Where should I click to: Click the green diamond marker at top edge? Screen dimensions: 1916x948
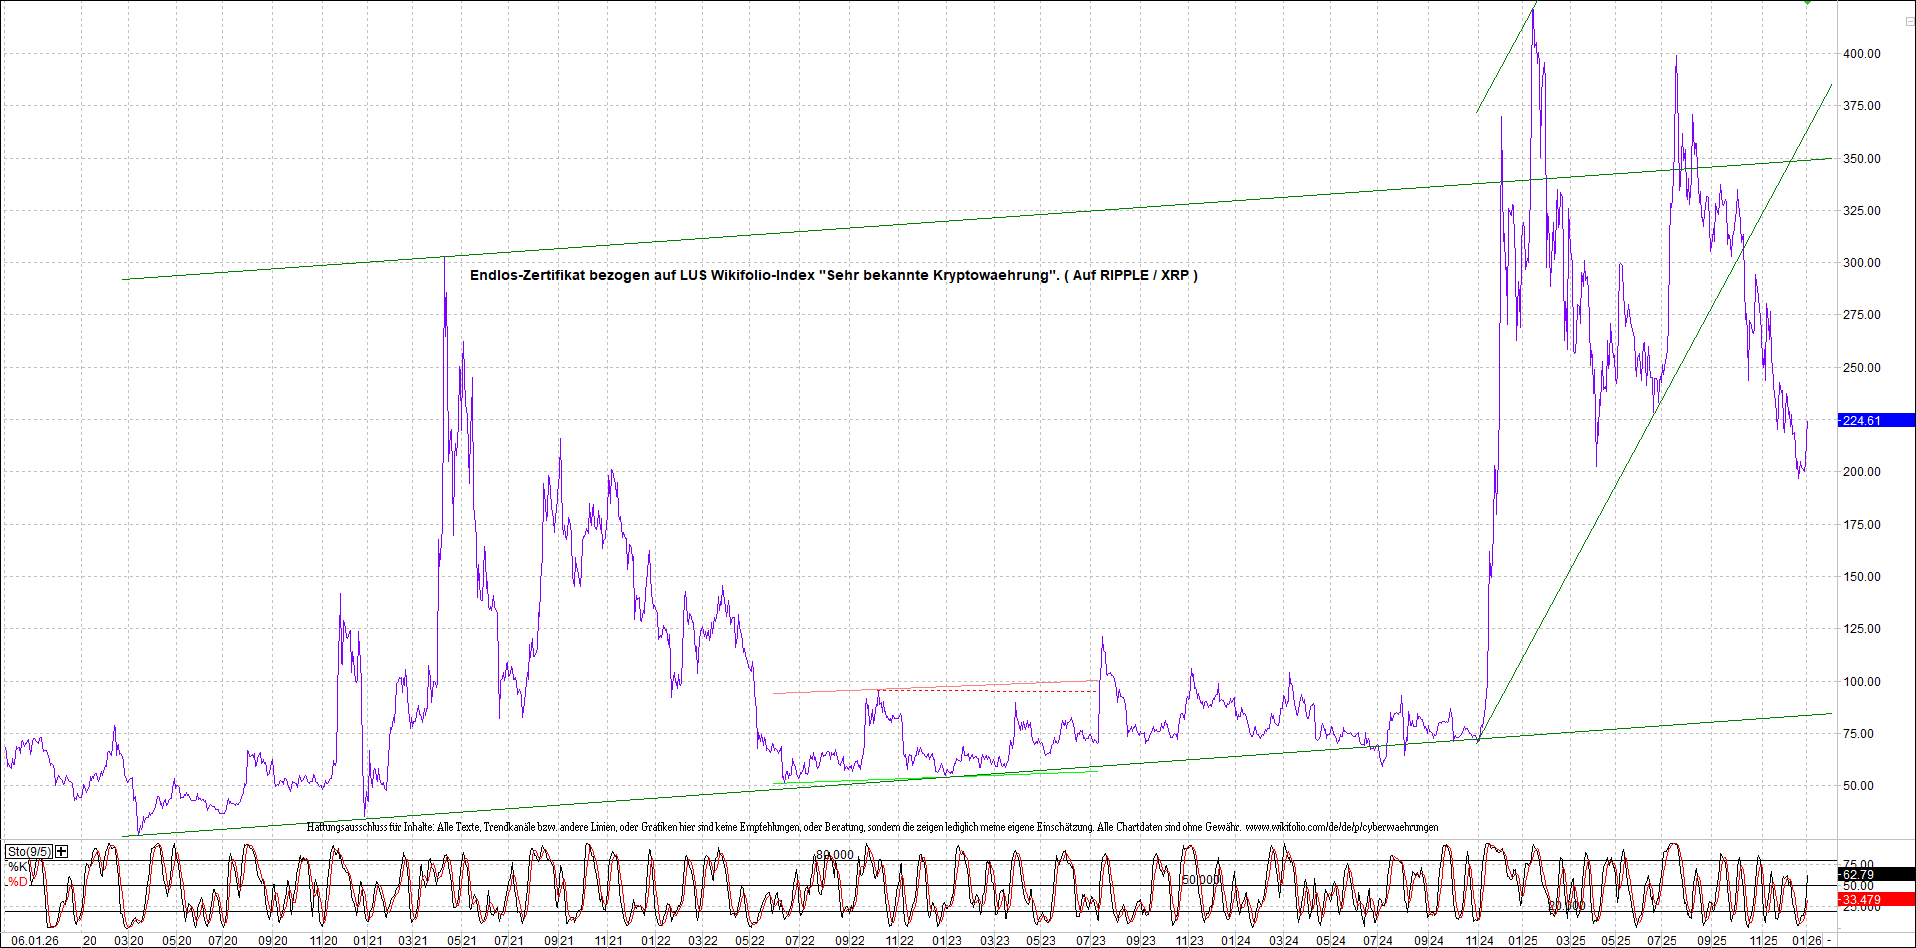(x=1808, y=3)
